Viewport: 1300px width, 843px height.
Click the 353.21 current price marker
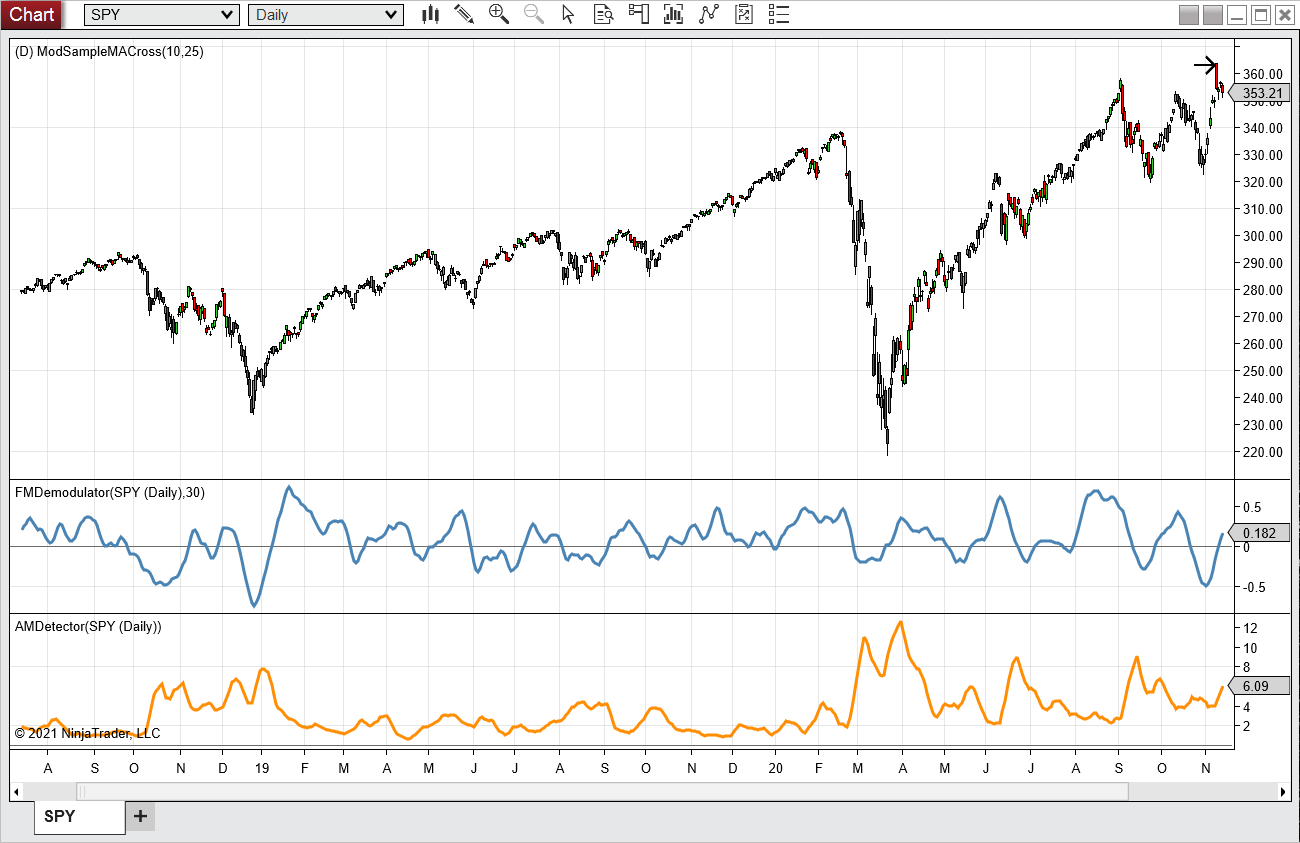pos(1260,93)
